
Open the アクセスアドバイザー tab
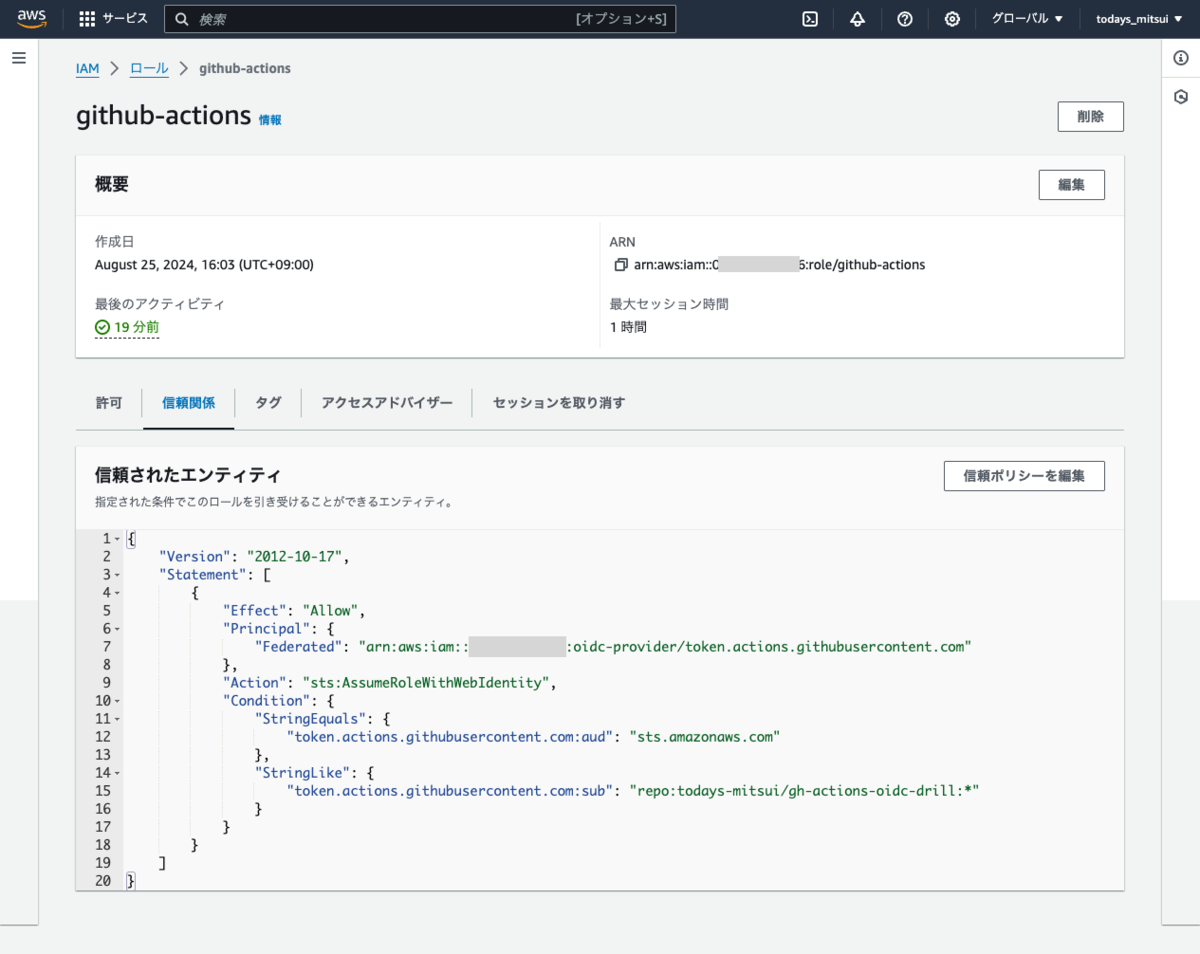[385, 402]
